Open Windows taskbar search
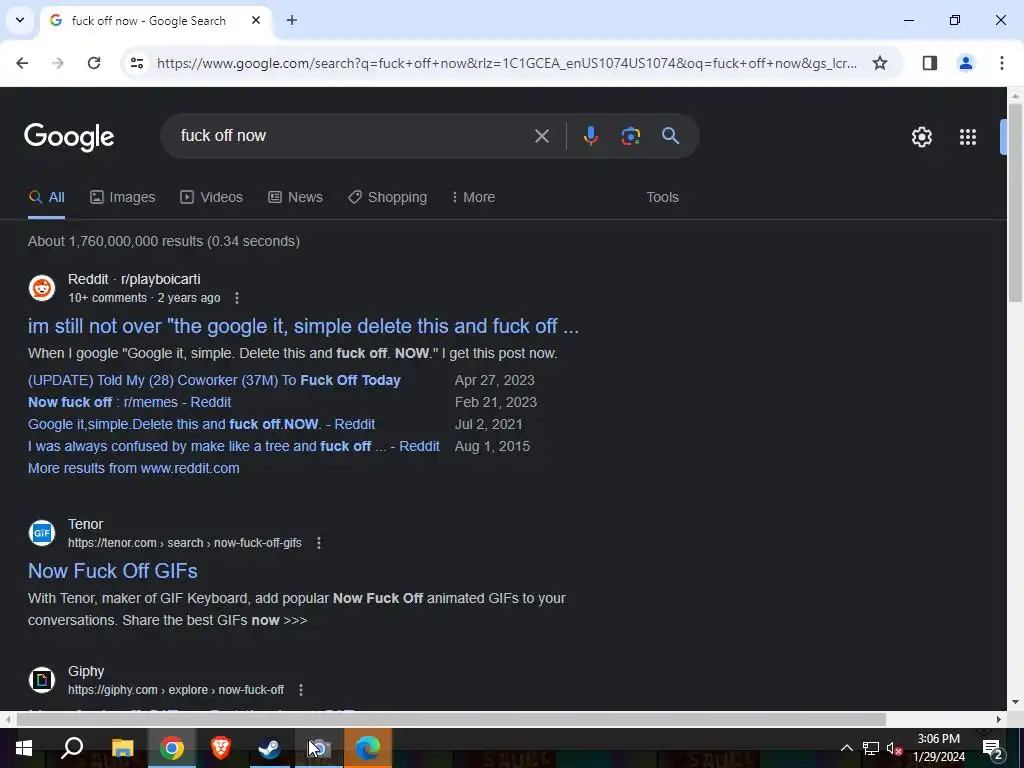Image resolution: width=1024 pixels, height=768 pixels. (x=72, y=748)
